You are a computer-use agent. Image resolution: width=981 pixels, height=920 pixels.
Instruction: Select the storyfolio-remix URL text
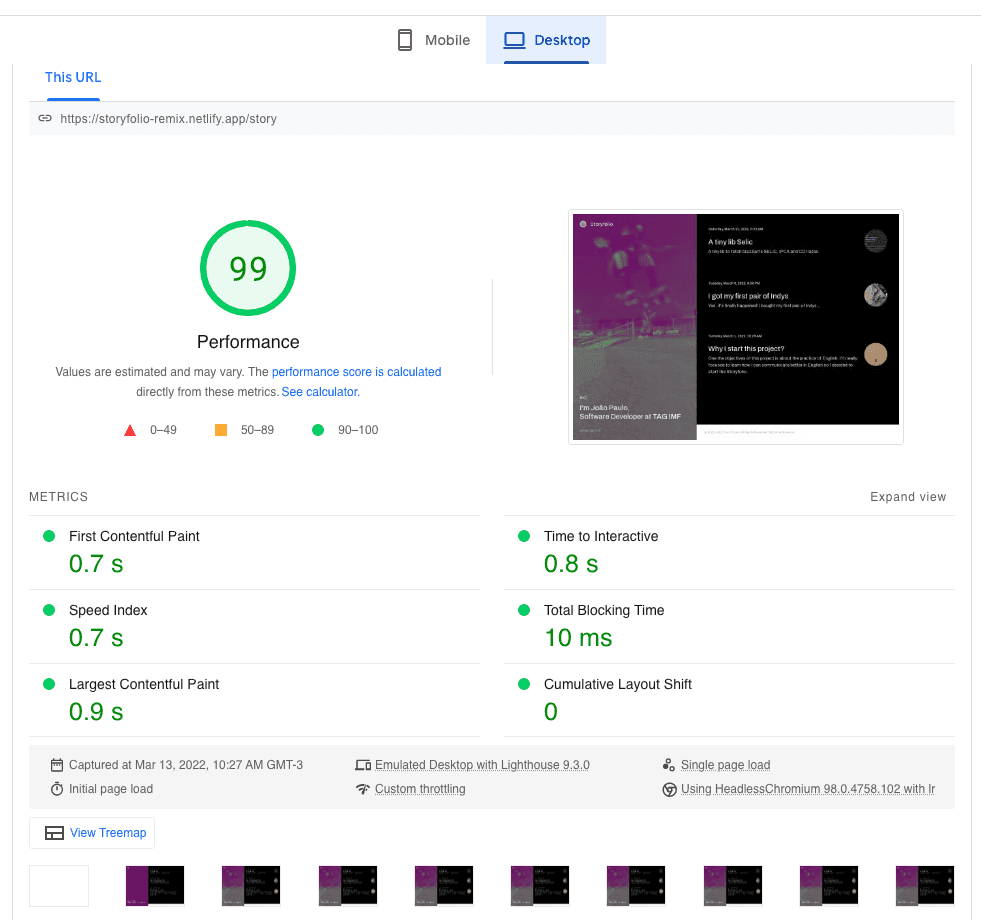coord(168,119)
